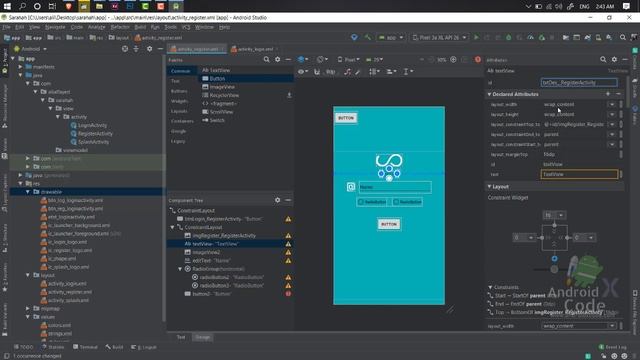Open Search Everywhere magnifier in main toolbar
The width and height of the screenshot is (640, 360).
(622, 37)
